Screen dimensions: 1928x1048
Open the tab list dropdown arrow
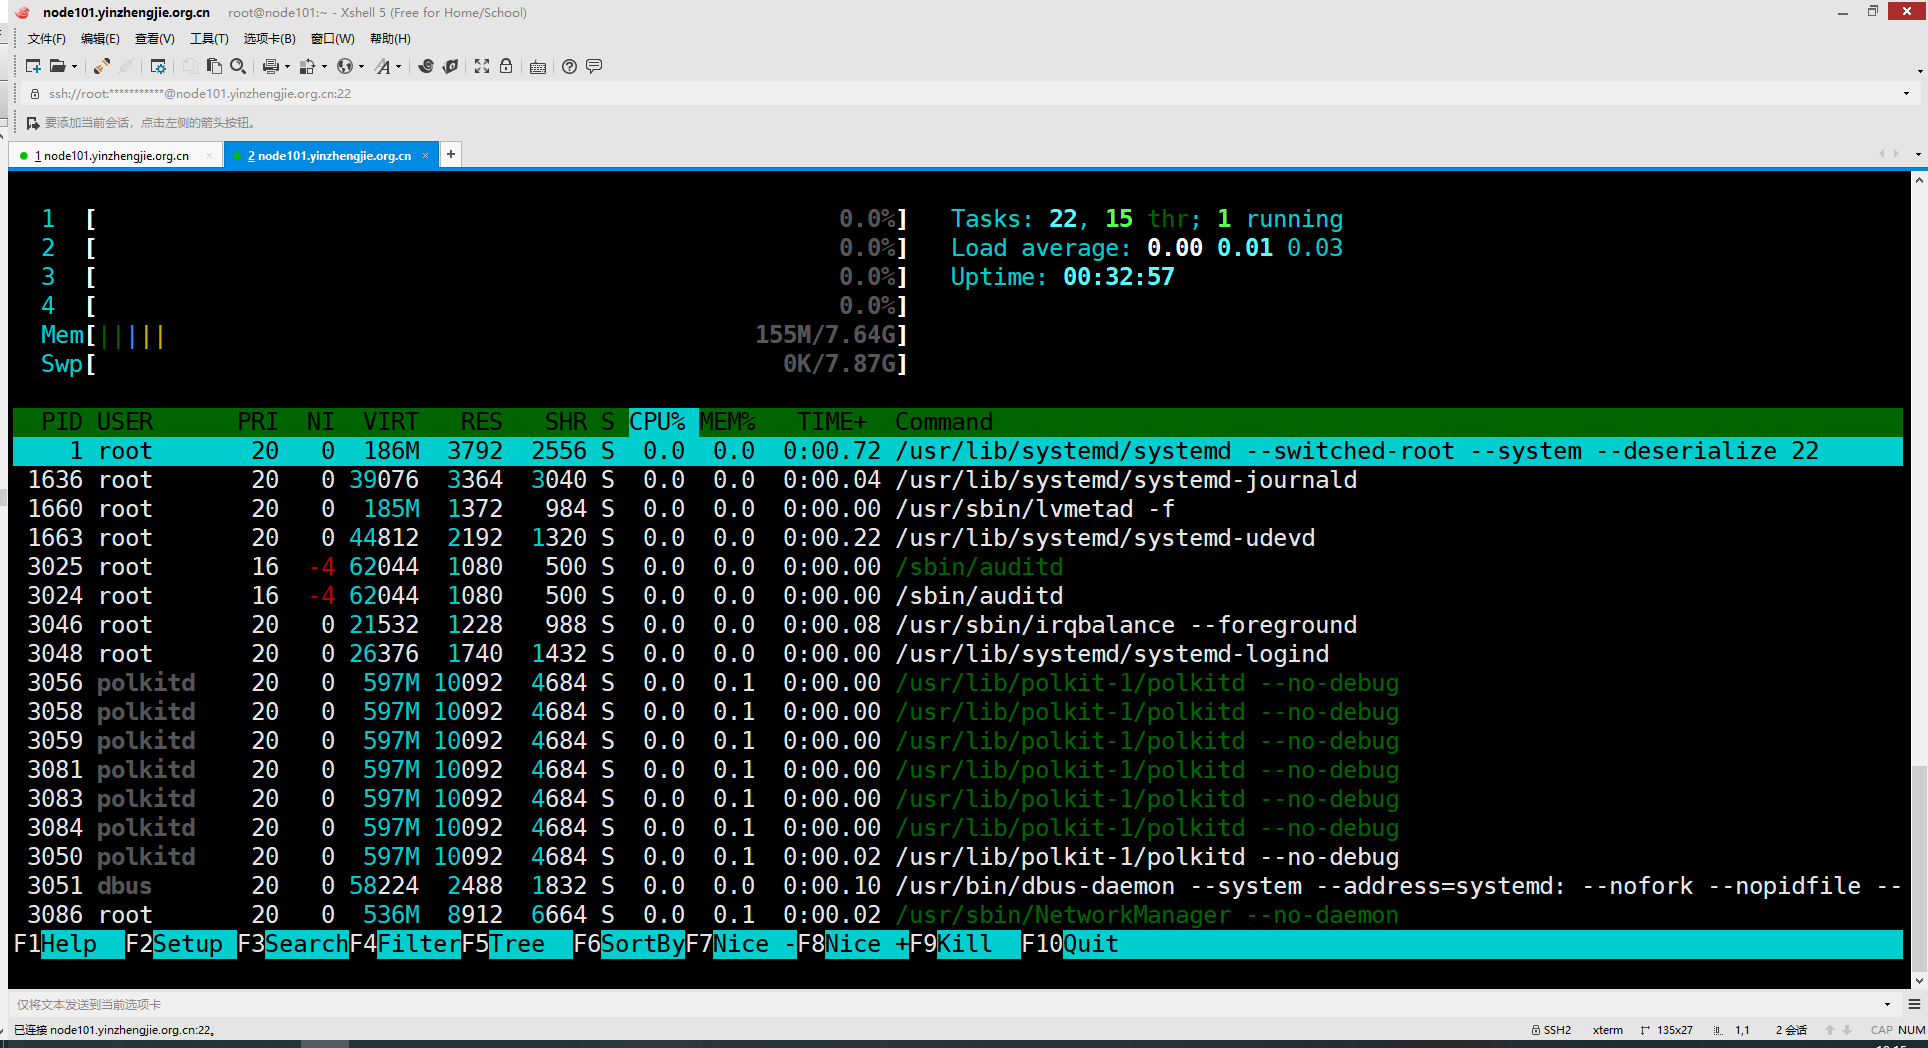point(1917,154)
